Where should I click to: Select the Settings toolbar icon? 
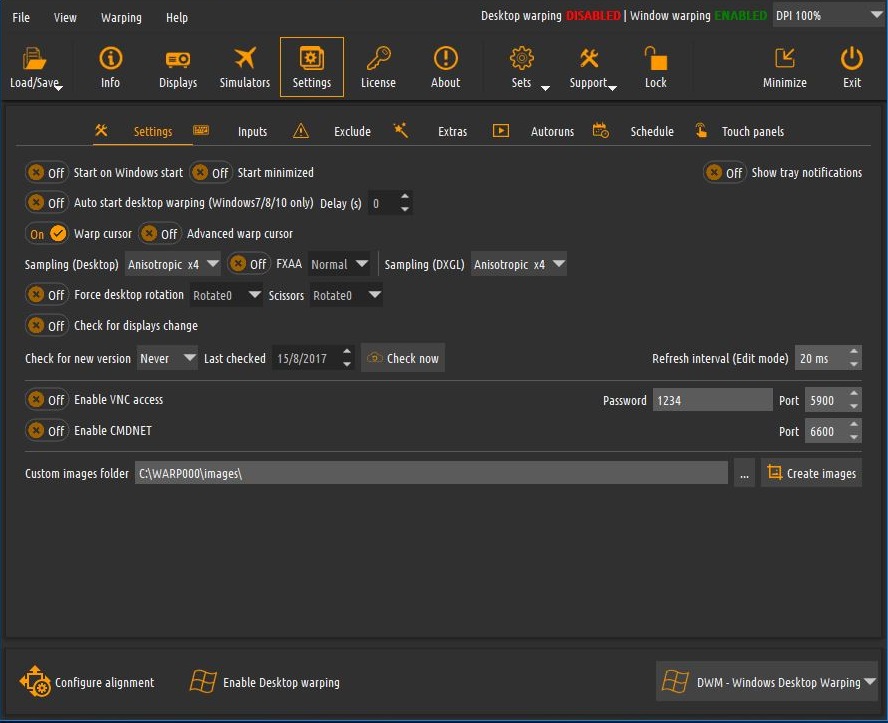311,58
